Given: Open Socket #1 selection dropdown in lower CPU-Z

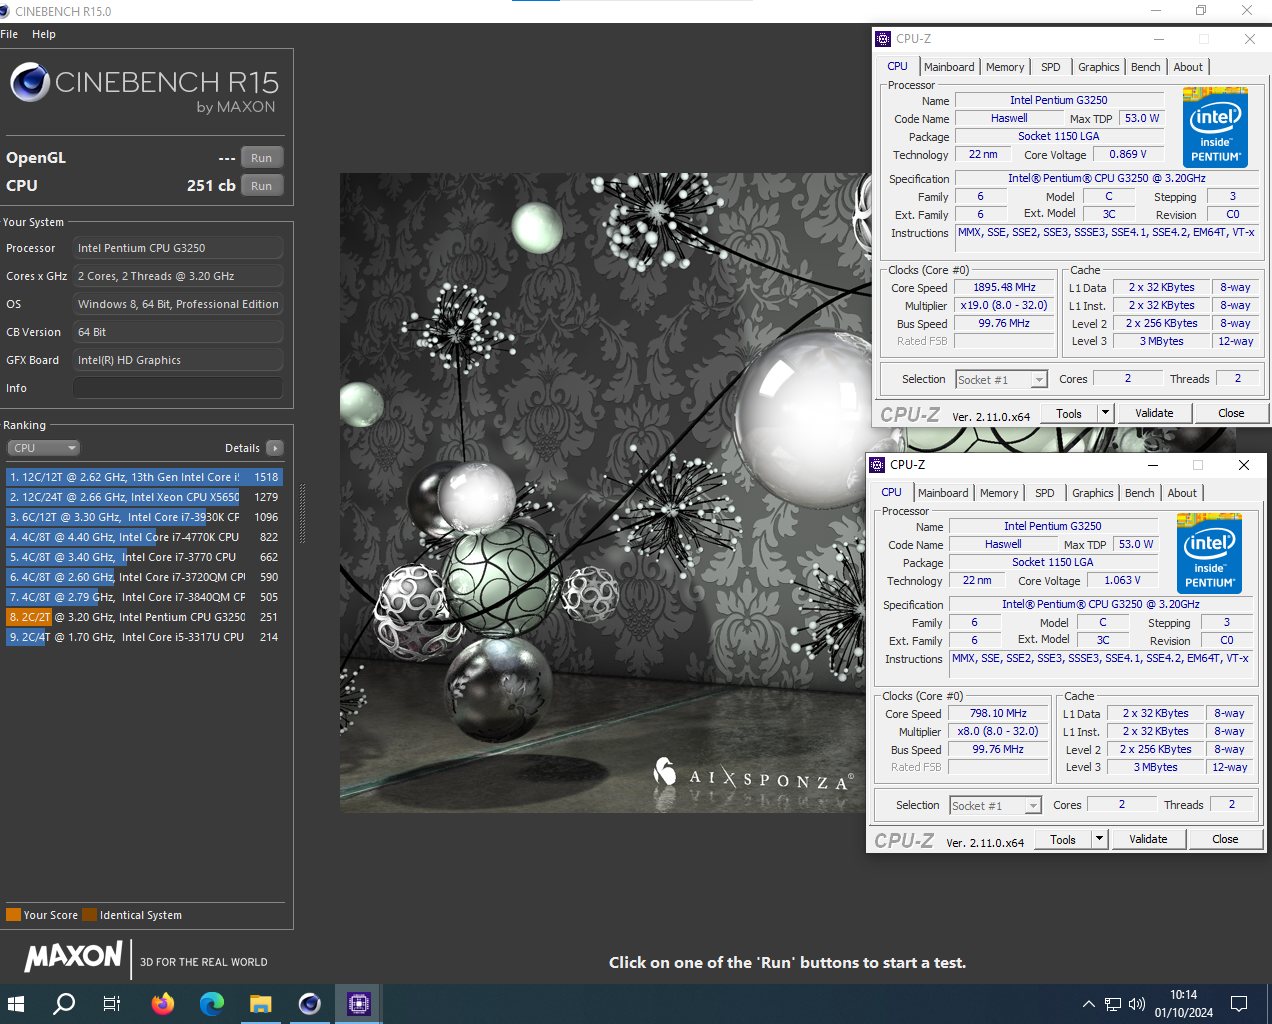Looking at the screenshot, I should point(995,806).
